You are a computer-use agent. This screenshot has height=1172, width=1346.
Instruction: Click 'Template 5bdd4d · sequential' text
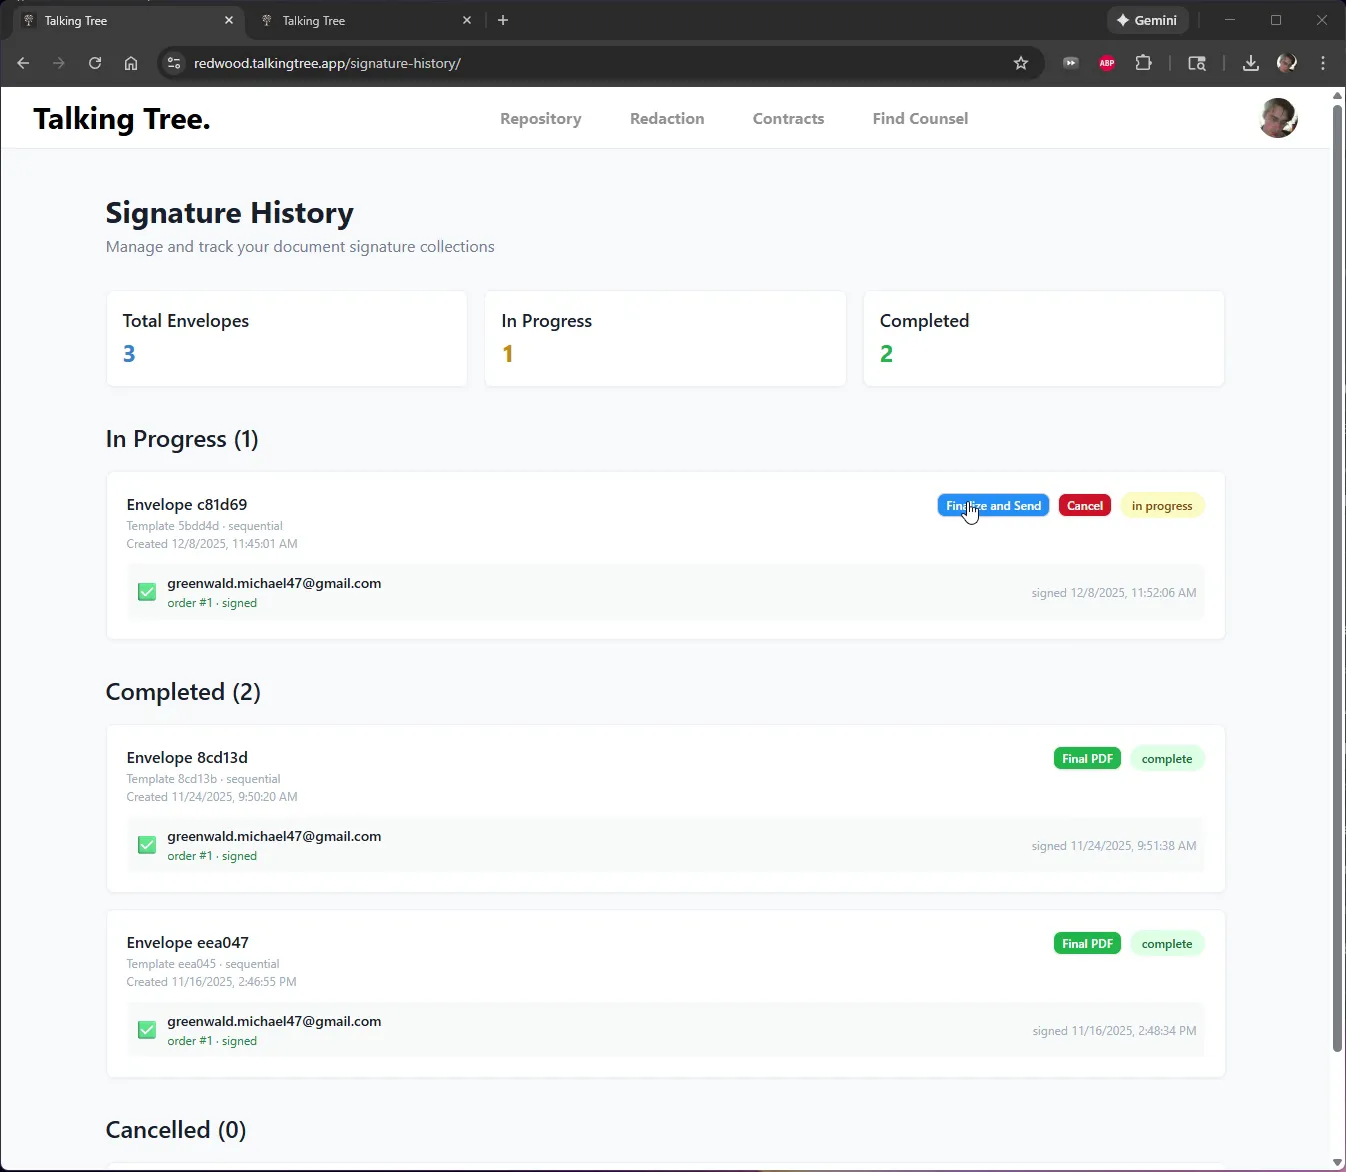(x=204, y=526)
